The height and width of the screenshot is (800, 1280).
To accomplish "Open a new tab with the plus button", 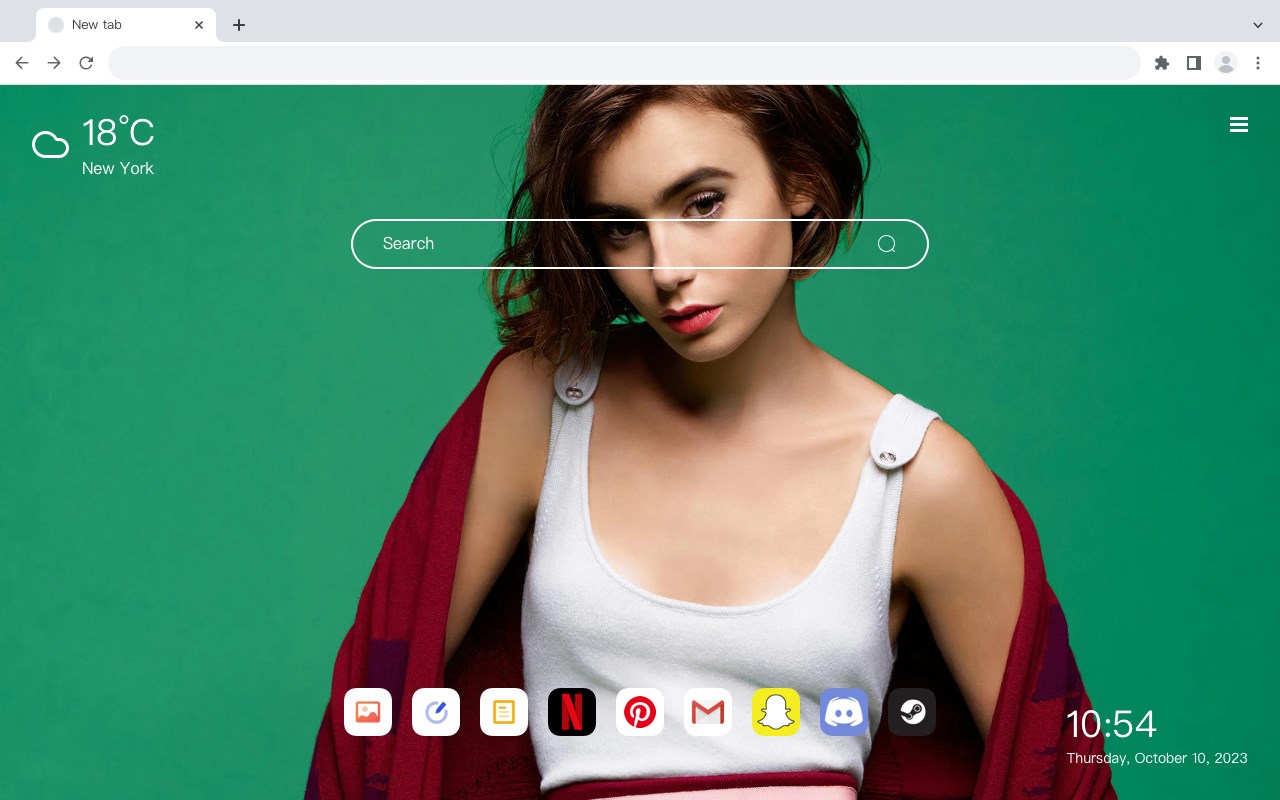I will [x=238, y=25].
